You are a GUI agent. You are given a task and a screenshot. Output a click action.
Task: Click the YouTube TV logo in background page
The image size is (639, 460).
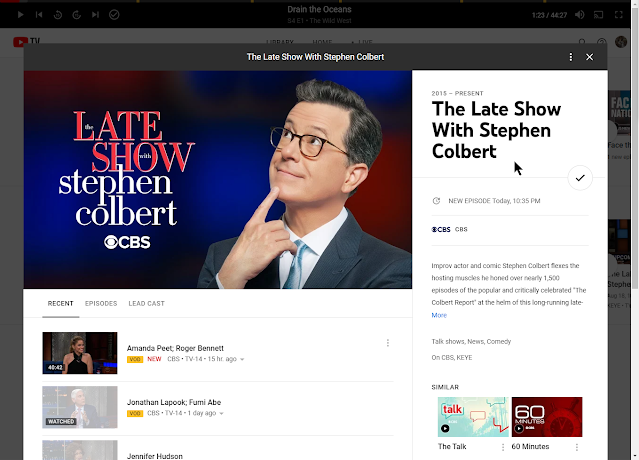tap(26, 41)
